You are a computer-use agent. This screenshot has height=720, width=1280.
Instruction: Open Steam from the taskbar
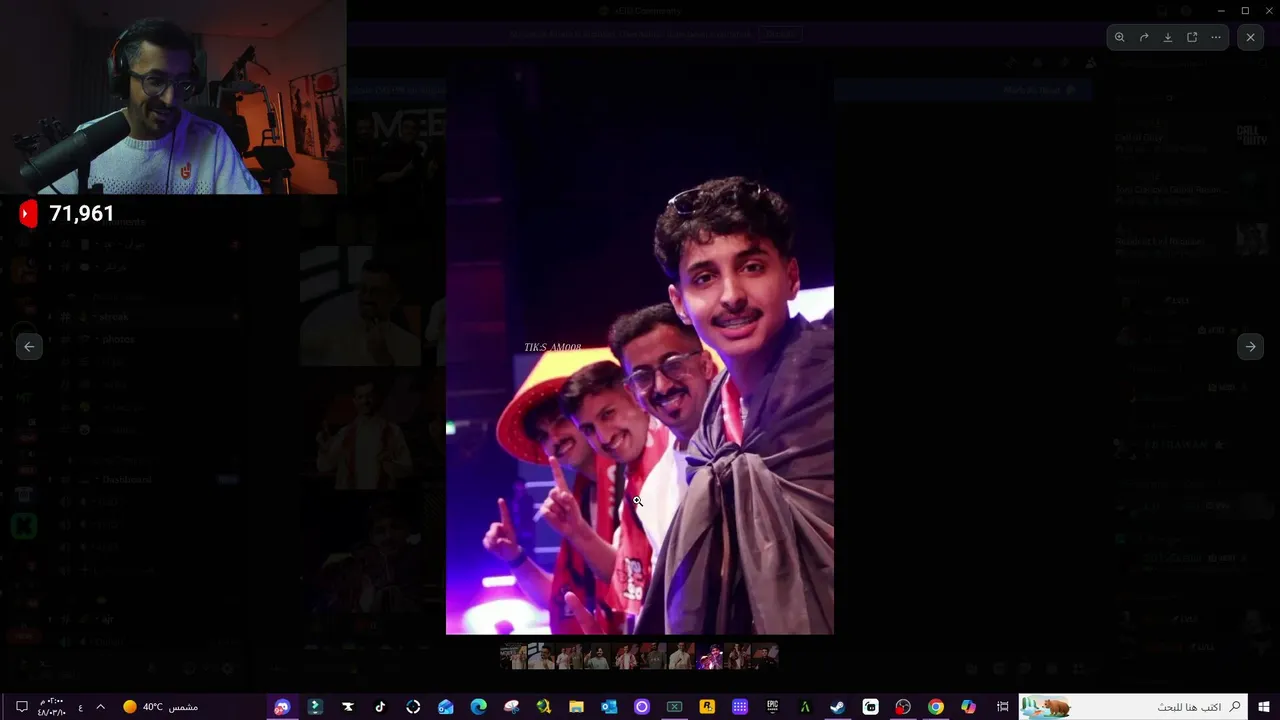(837, 707)
